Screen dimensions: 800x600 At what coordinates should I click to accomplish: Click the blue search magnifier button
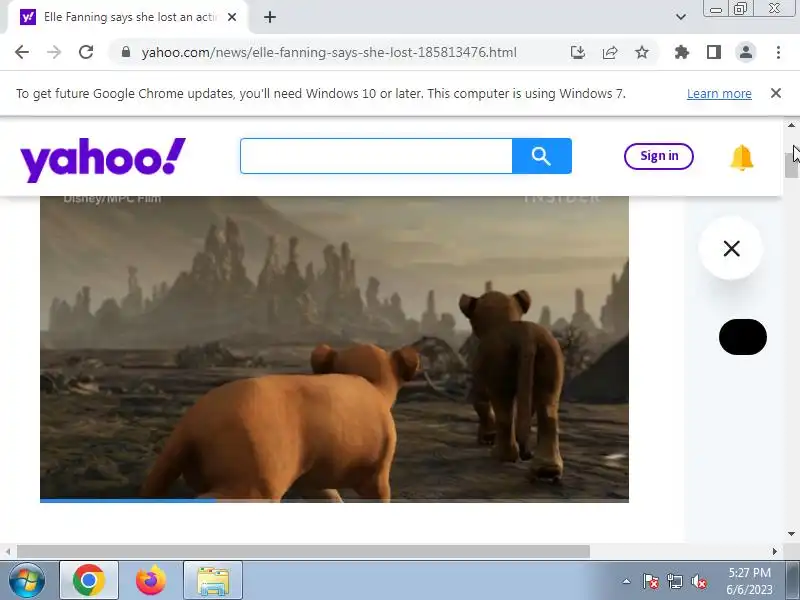(541, 156)
